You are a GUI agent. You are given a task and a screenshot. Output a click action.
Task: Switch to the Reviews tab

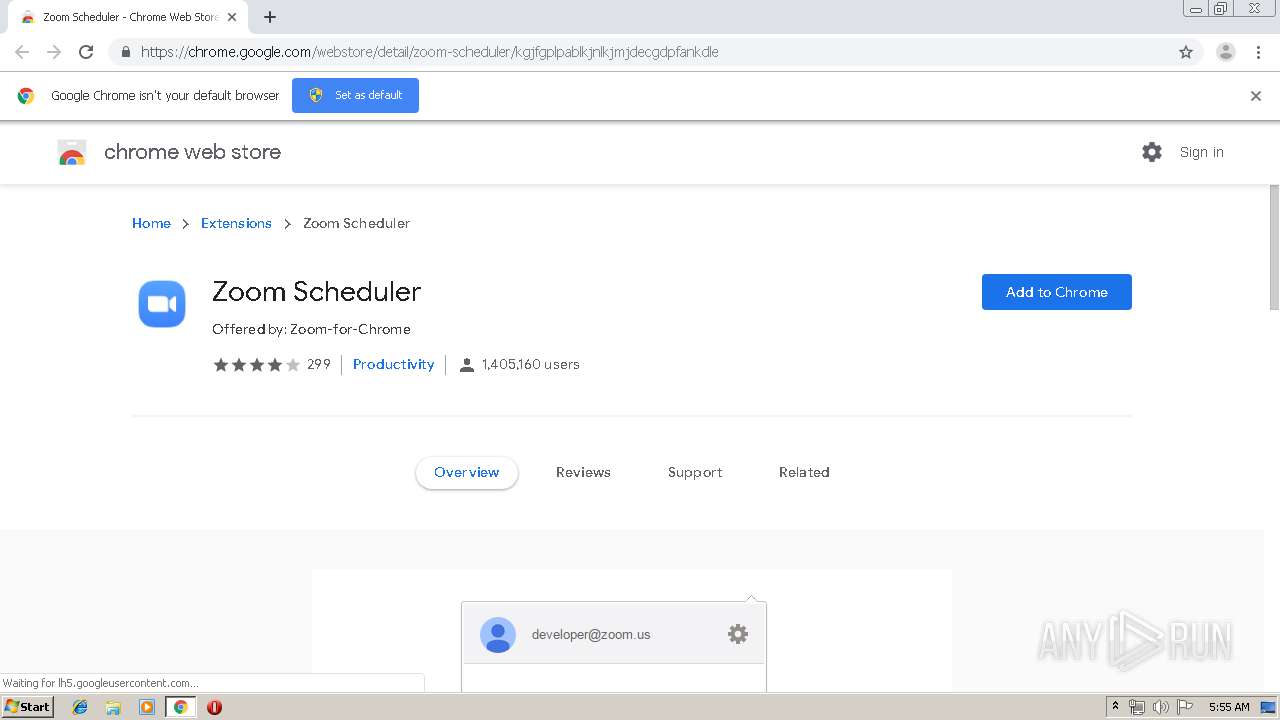583,472
